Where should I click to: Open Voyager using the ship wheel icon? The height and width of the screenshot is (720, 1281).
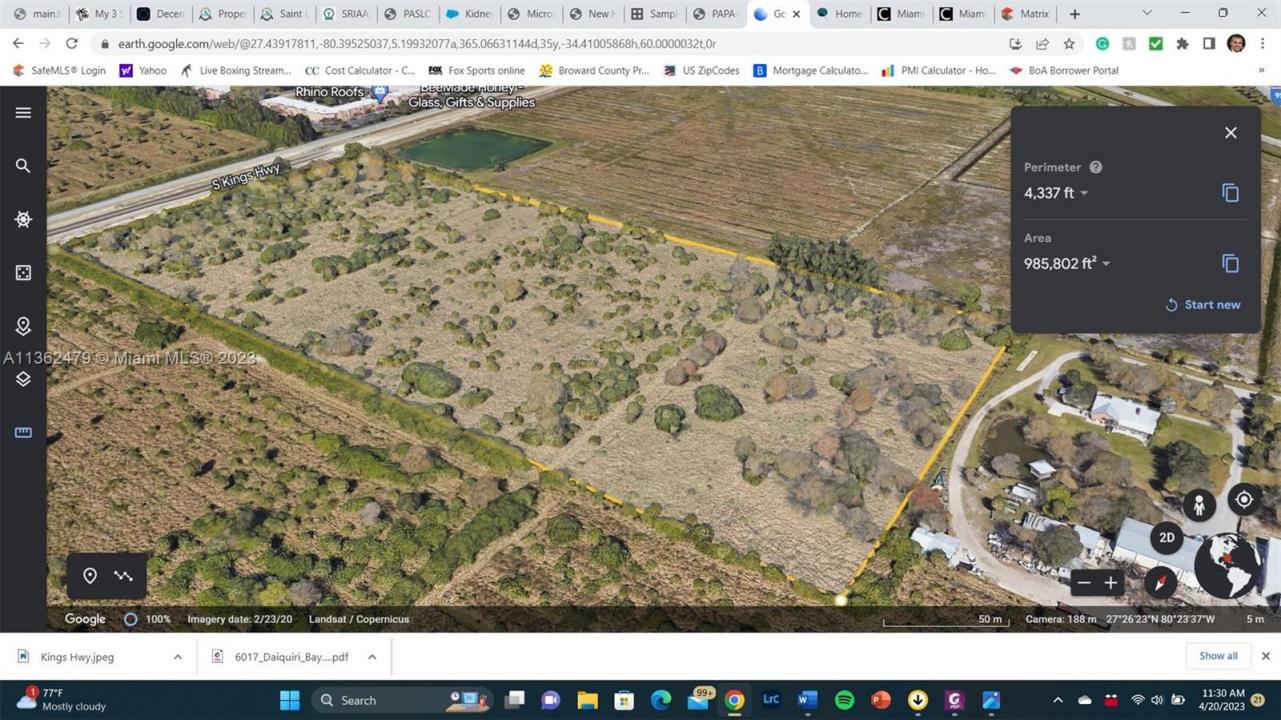[23, 219]
